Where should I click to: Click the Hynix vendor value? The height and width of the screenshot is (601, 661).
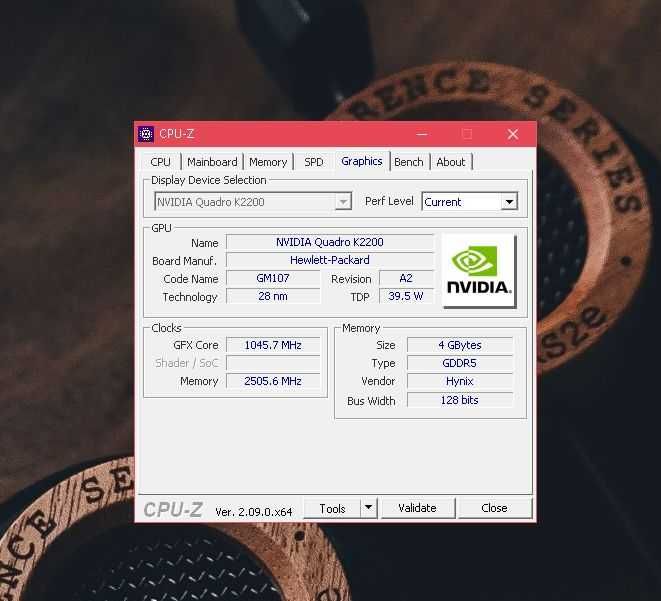[x=460, y=381]
